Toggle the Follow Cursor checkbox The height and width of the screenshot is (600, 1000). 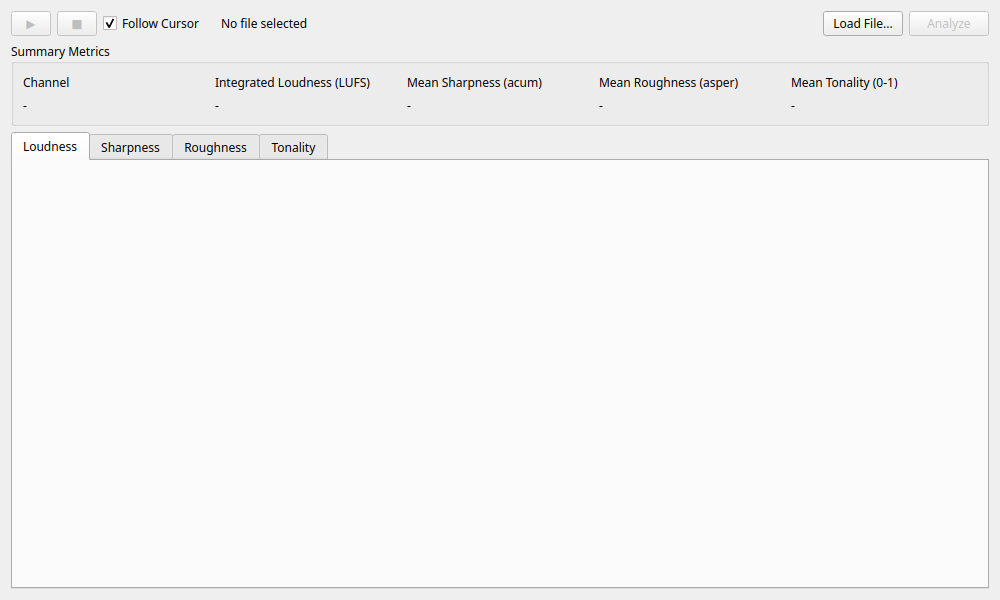coord(111,23)
